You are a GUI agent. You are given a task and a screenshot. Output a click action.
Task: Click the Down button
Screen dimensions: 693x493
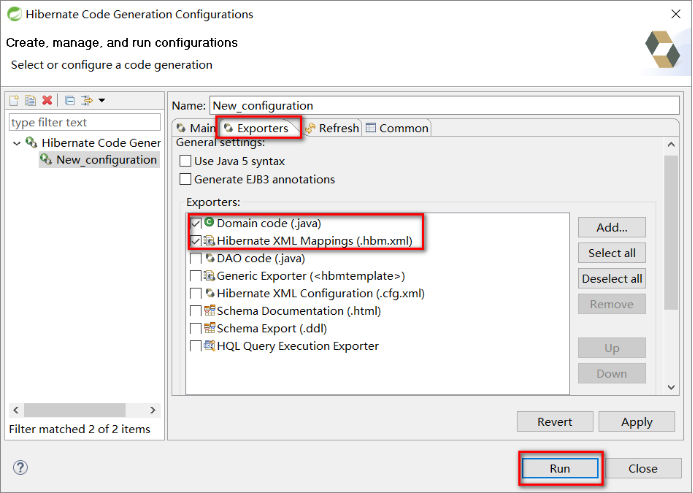coord(612,374)
